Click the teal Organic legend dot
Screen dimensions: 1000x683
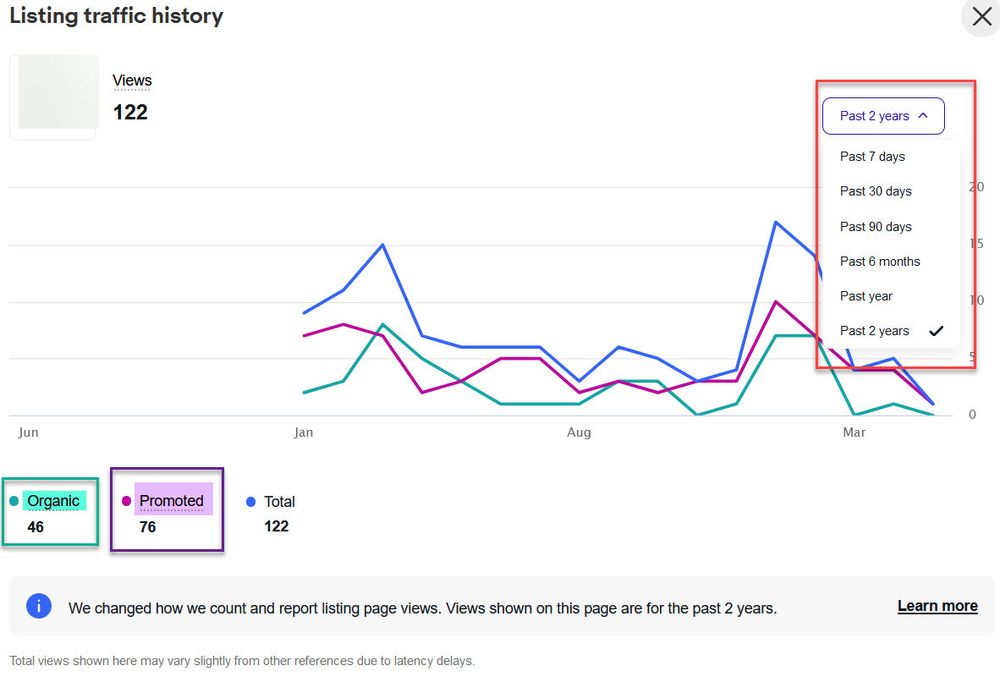12,500
